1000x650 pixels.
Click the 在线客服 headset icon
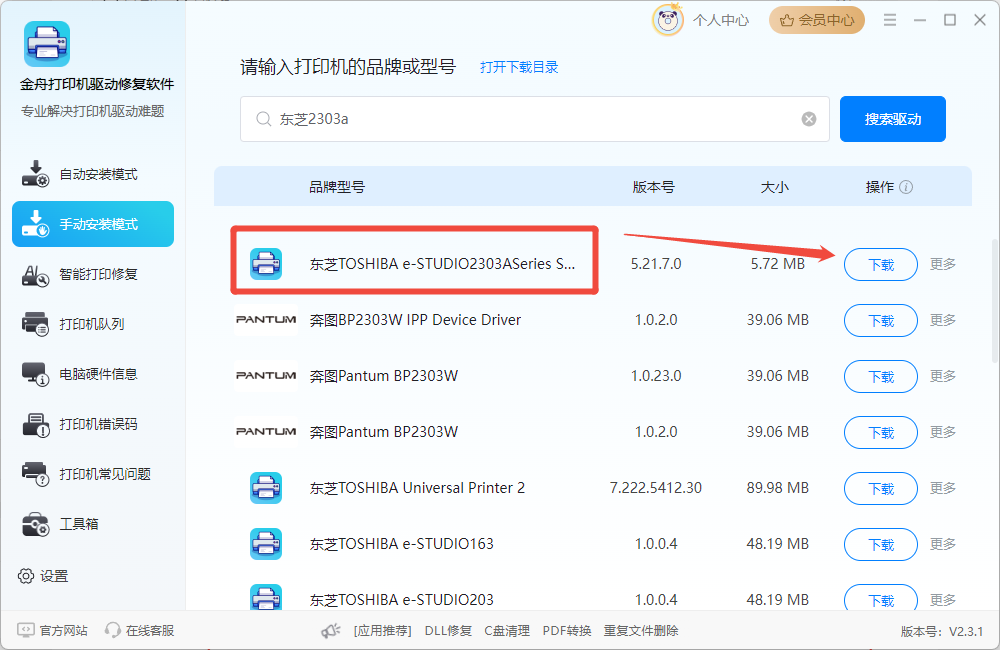point(113,630)
